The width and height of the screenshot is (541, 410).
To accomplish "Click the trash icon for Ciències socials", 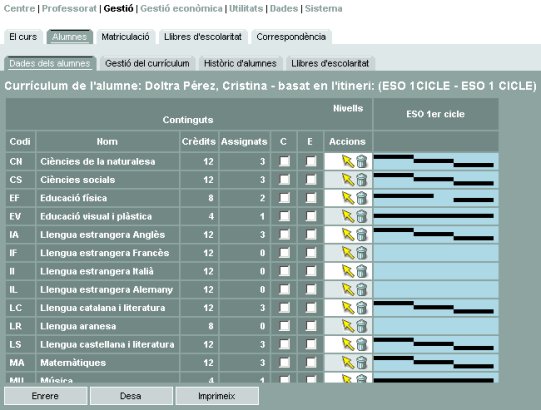I will click(361, 179).
